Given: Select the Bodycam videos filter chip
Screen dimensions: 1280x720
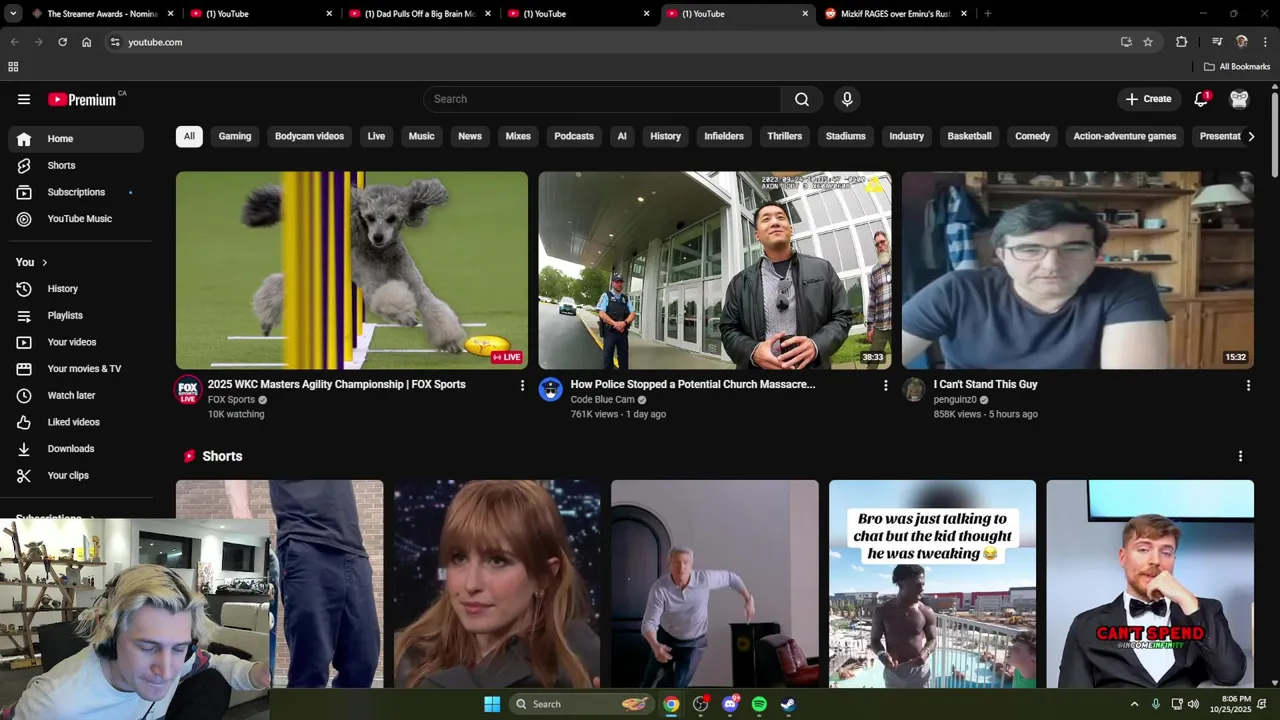Looking at the screenshot, I should 309,136.
